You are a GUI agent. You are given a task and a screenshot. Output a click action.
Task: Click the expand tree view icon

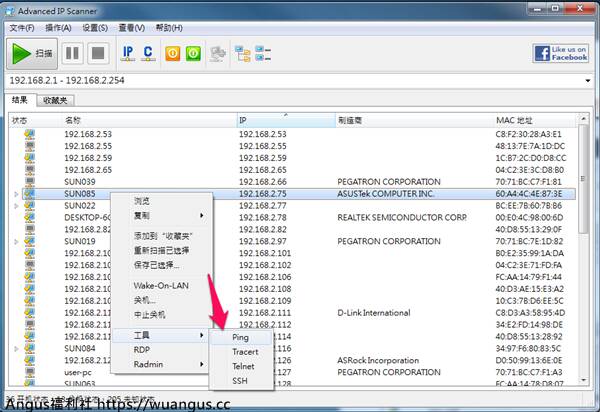click(x=243, y=54)
